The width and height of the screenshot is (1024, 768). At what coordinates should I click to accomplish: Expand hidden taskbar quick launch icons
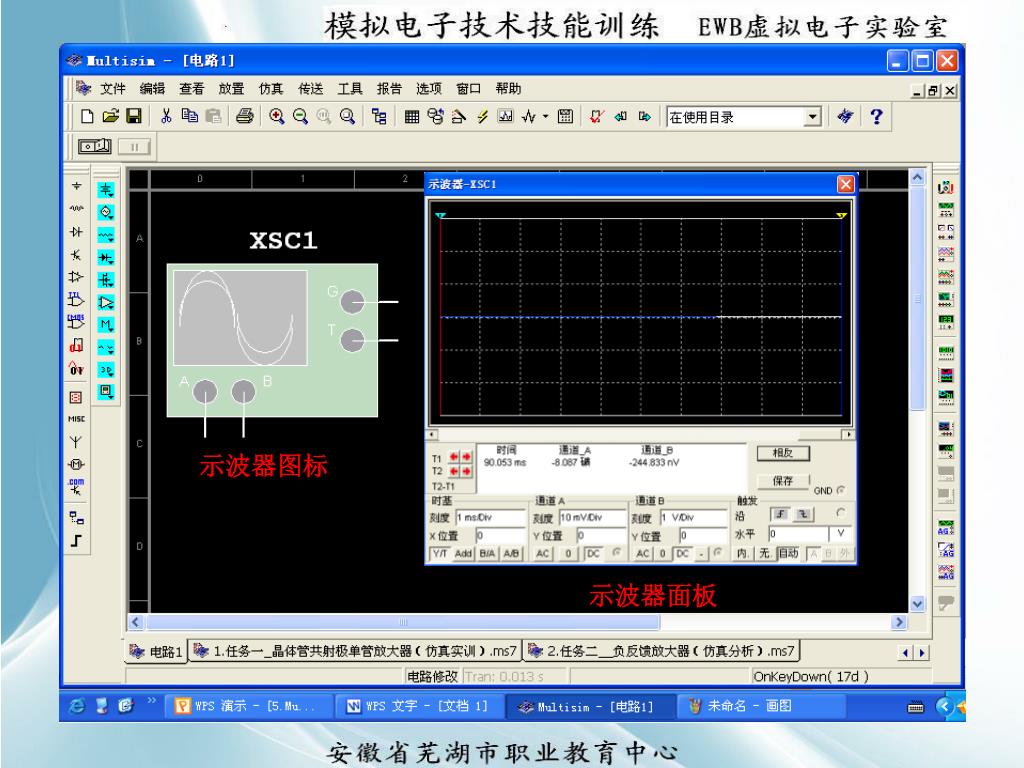coord(152,700)
